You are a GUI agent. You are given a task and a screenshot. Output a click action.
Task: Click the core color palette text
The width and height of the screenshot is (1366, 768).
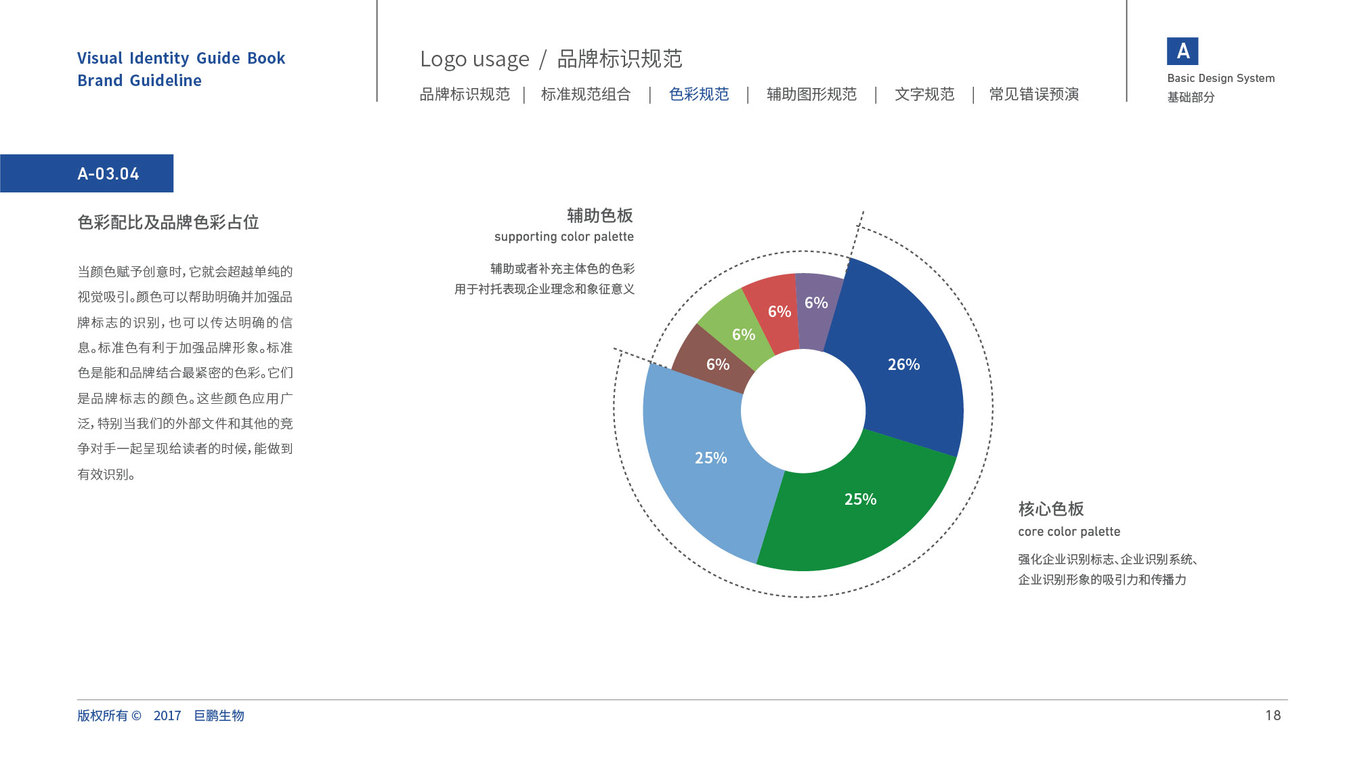click(1069, 532)
